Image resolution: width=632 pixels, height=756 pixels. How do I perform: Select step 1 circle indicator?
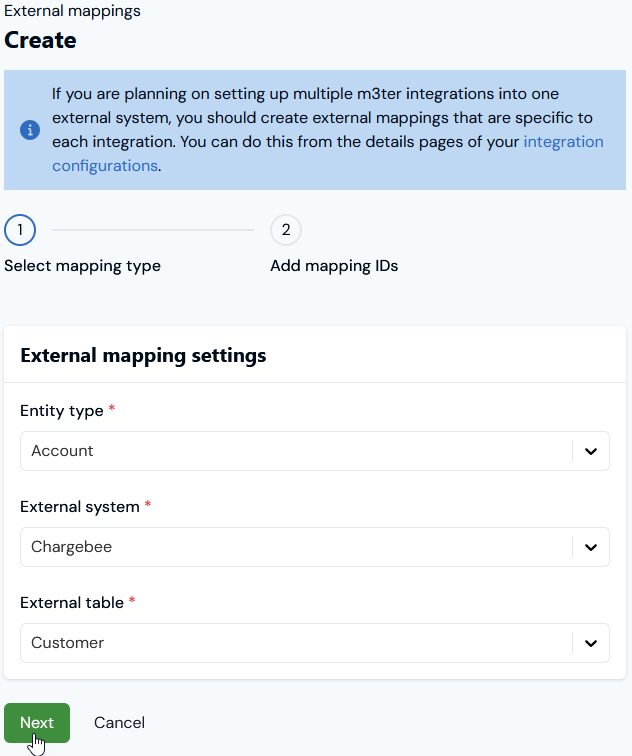(20, 230)
